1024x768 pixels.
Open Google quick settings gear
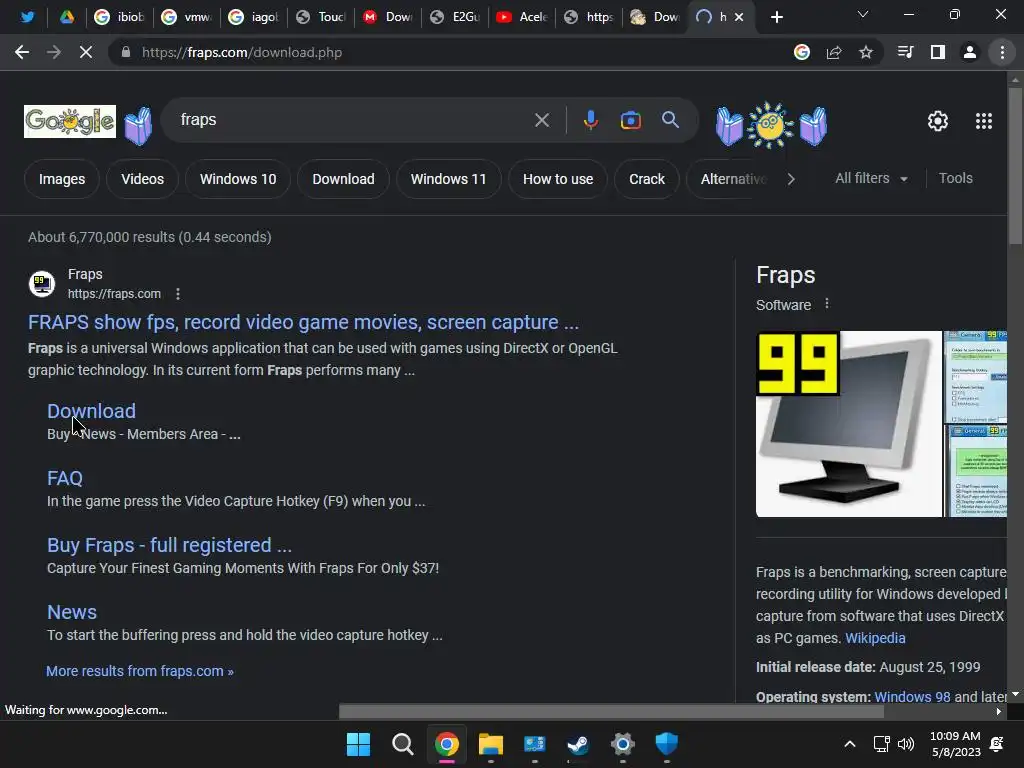(x=938, y=121)
